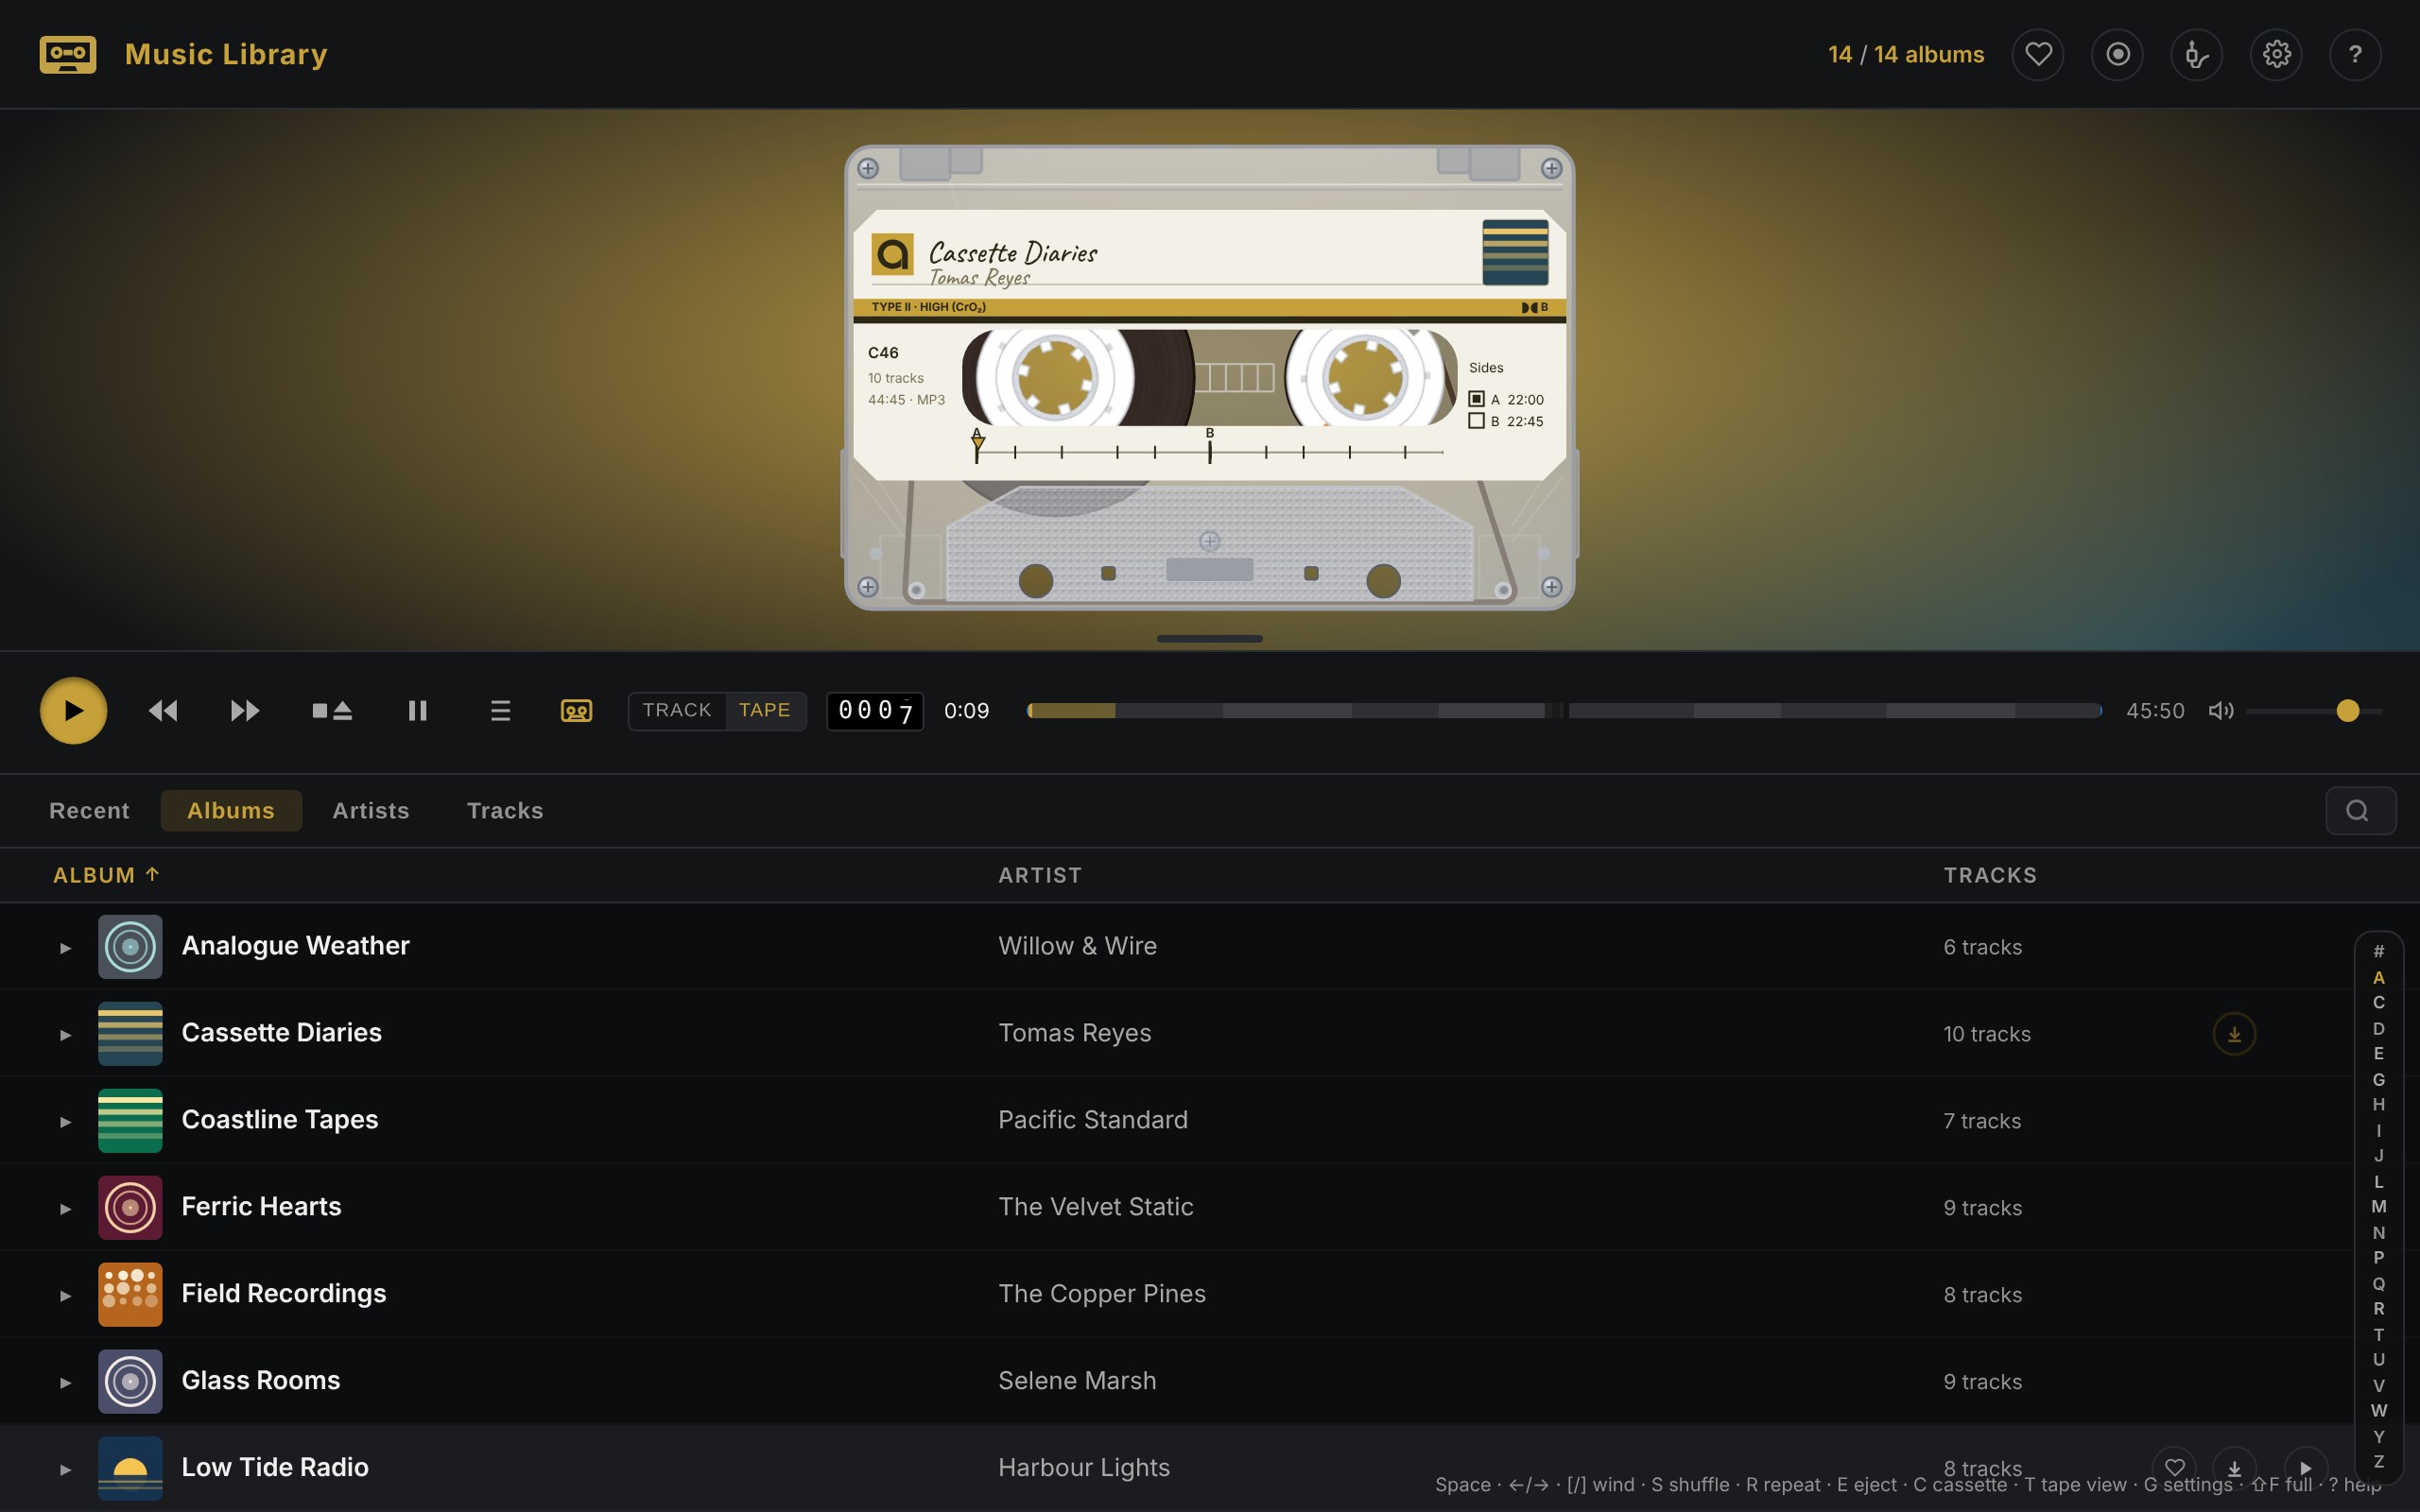2420x1512 pixels.
Task: Expand the Coastline Tapes album row
Action: [x=65, y=1121]
